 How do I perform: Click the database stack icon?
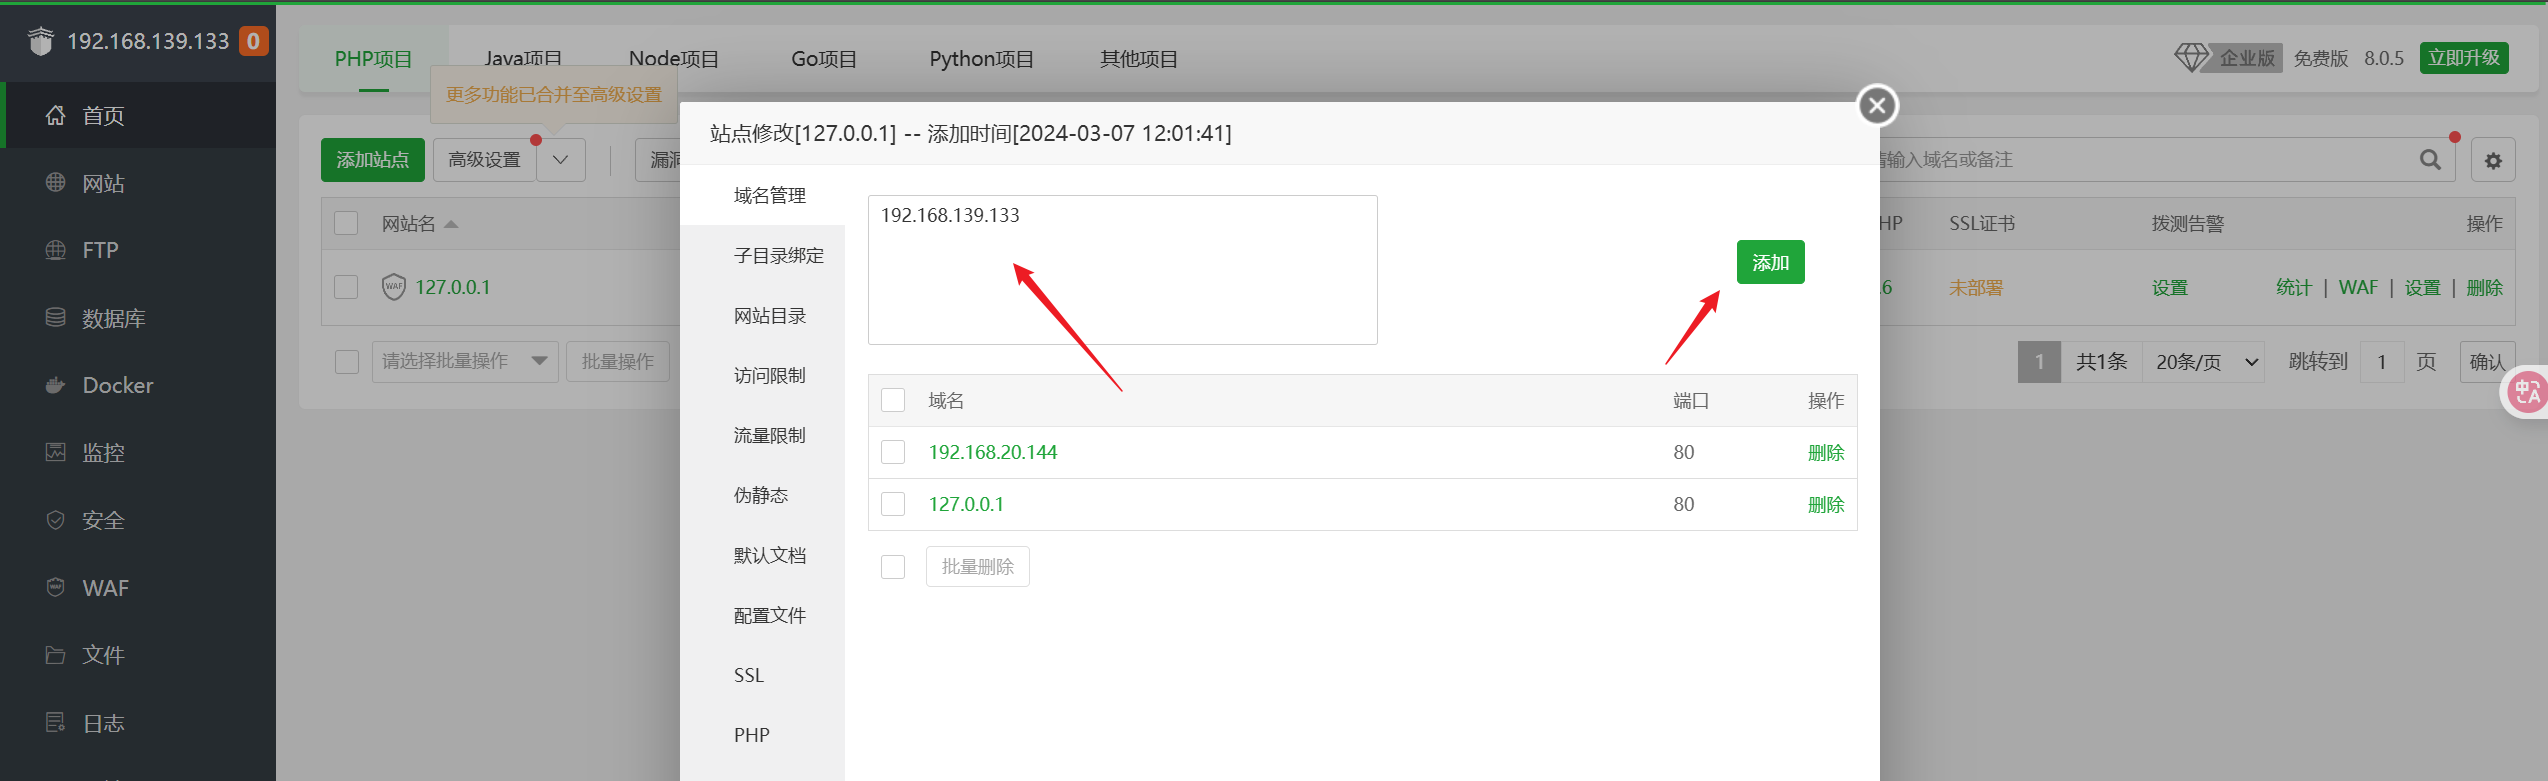56,318
